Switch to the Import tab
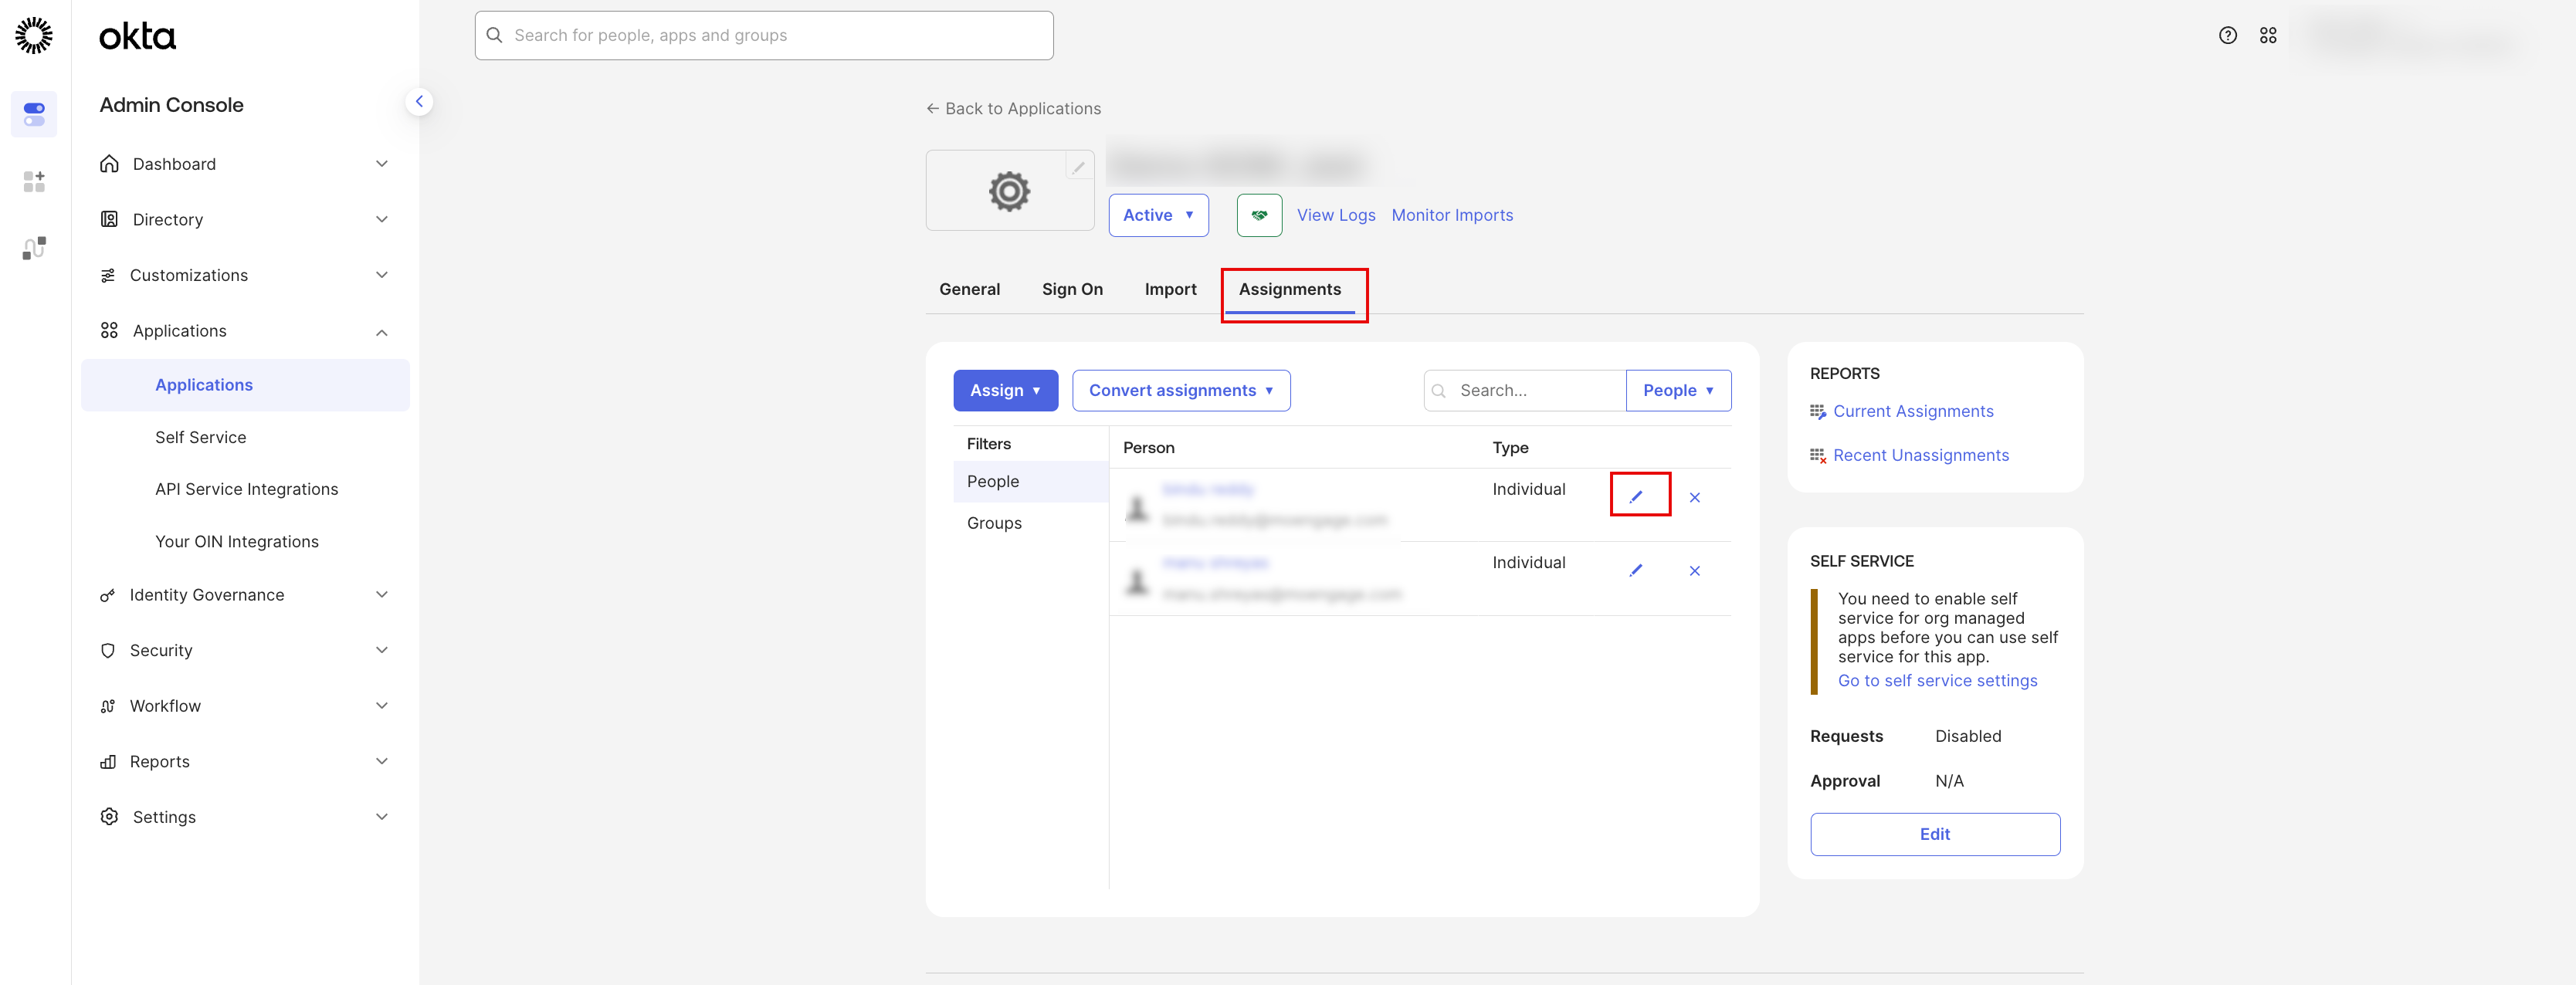Viewport: 2576px width, 985px height. (1169, 289)
